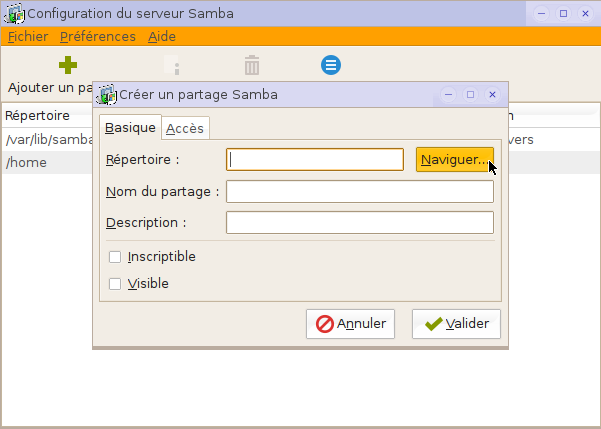Switch to the Accès tab
Image resolution: width=601 pixels, height=429 pixels.
(x=185, y=128)
